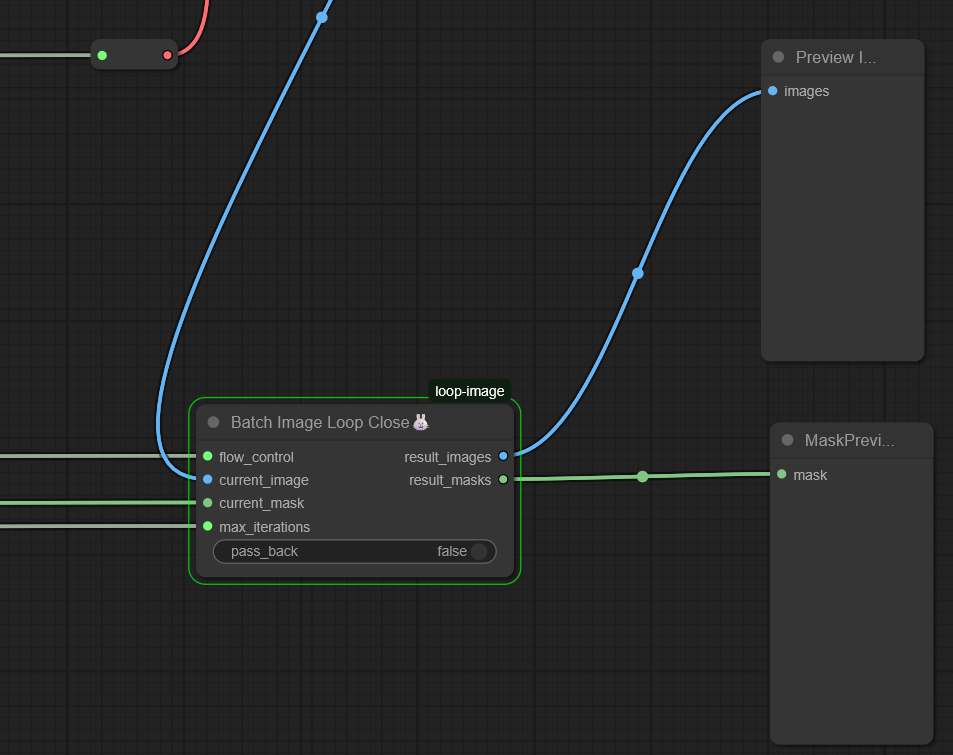Click the small reroute node's green input dot
This screenshot has width=953, height=755.
click(102, 55)
